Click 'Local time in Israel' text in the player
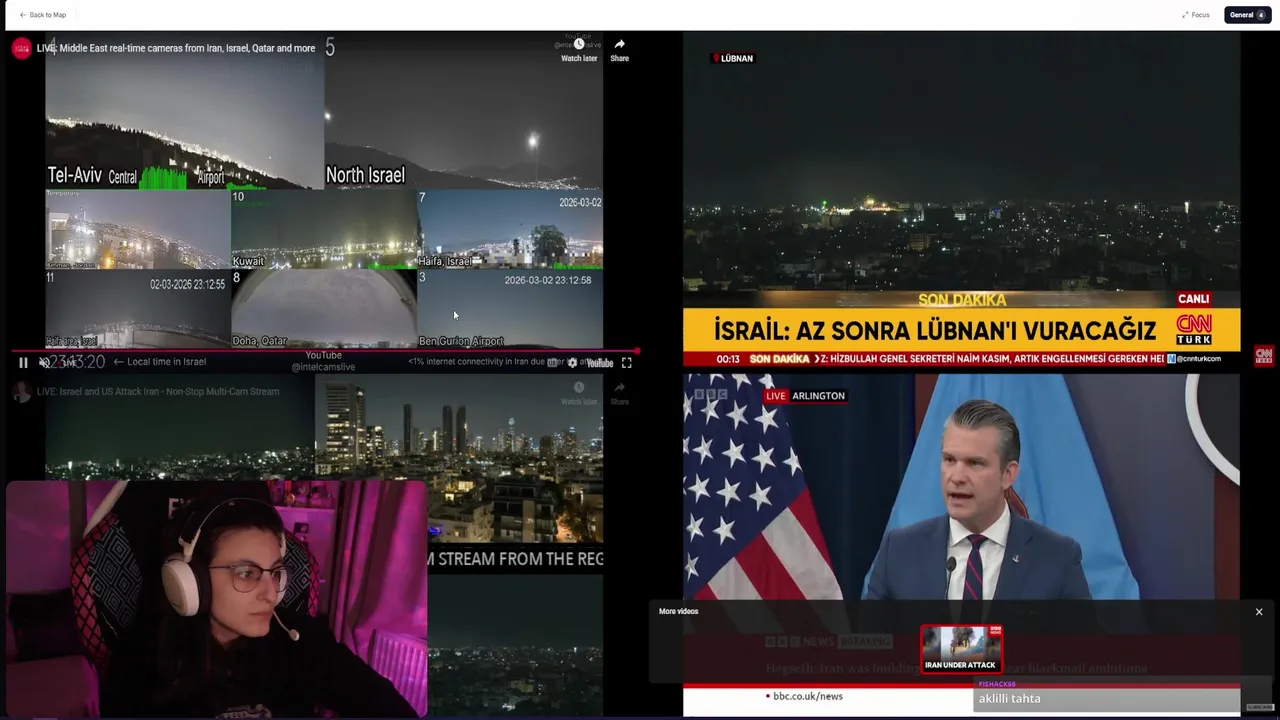1280x720 pixels. click(x=166, y=362)
